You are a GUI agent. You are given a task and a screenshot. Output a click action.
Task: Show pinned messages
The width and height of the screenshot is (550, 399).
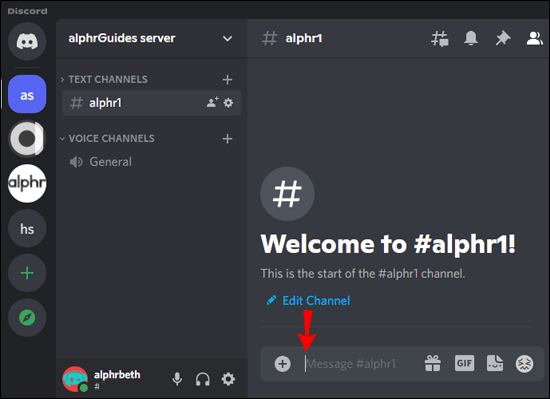tap(503, 38)
